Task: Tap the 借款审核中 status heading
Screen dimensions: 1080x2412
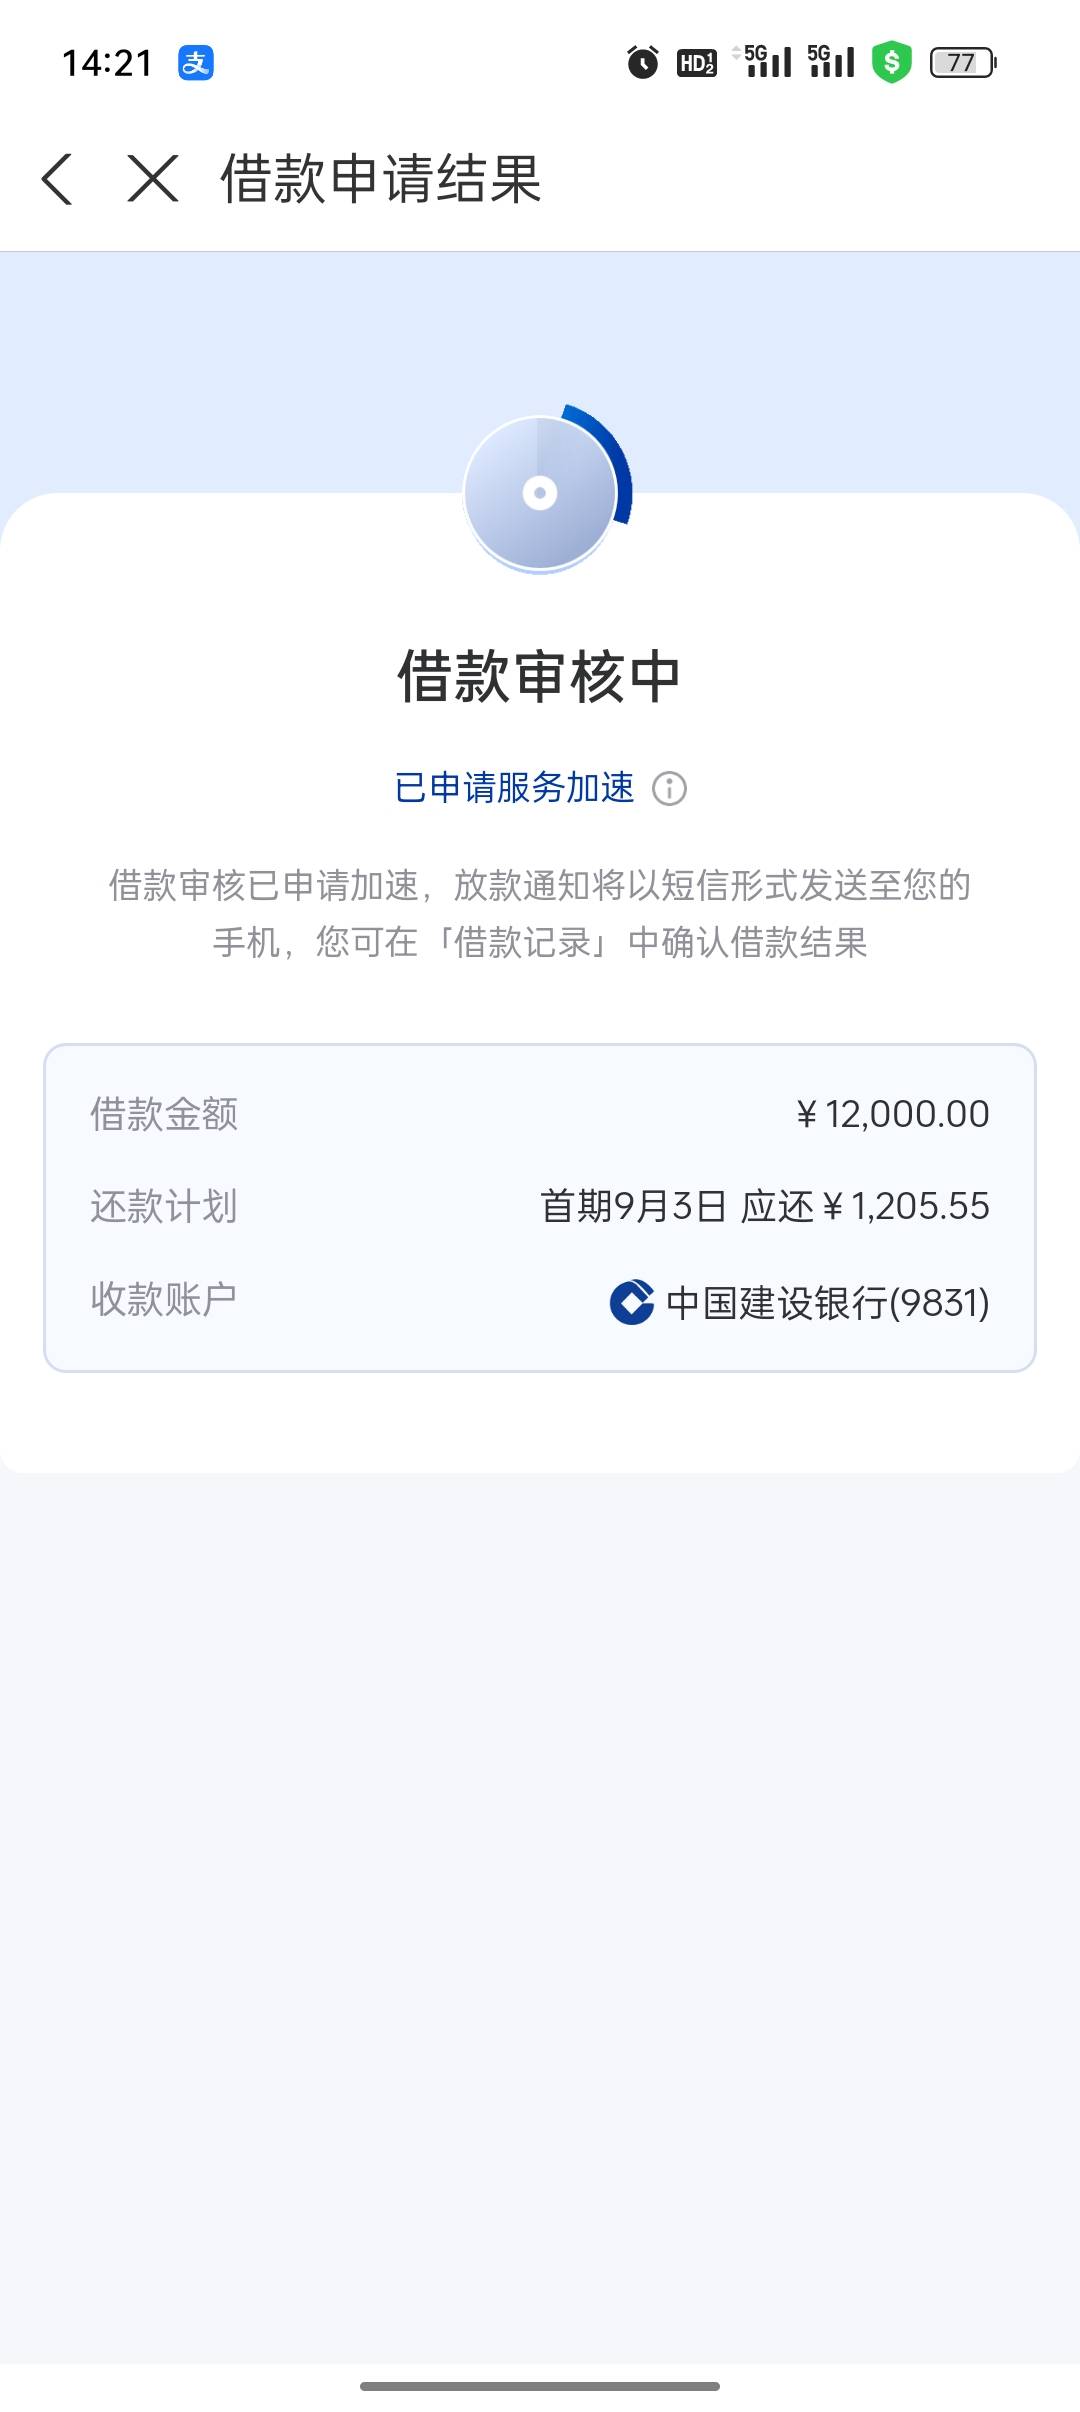Action: 540,677
